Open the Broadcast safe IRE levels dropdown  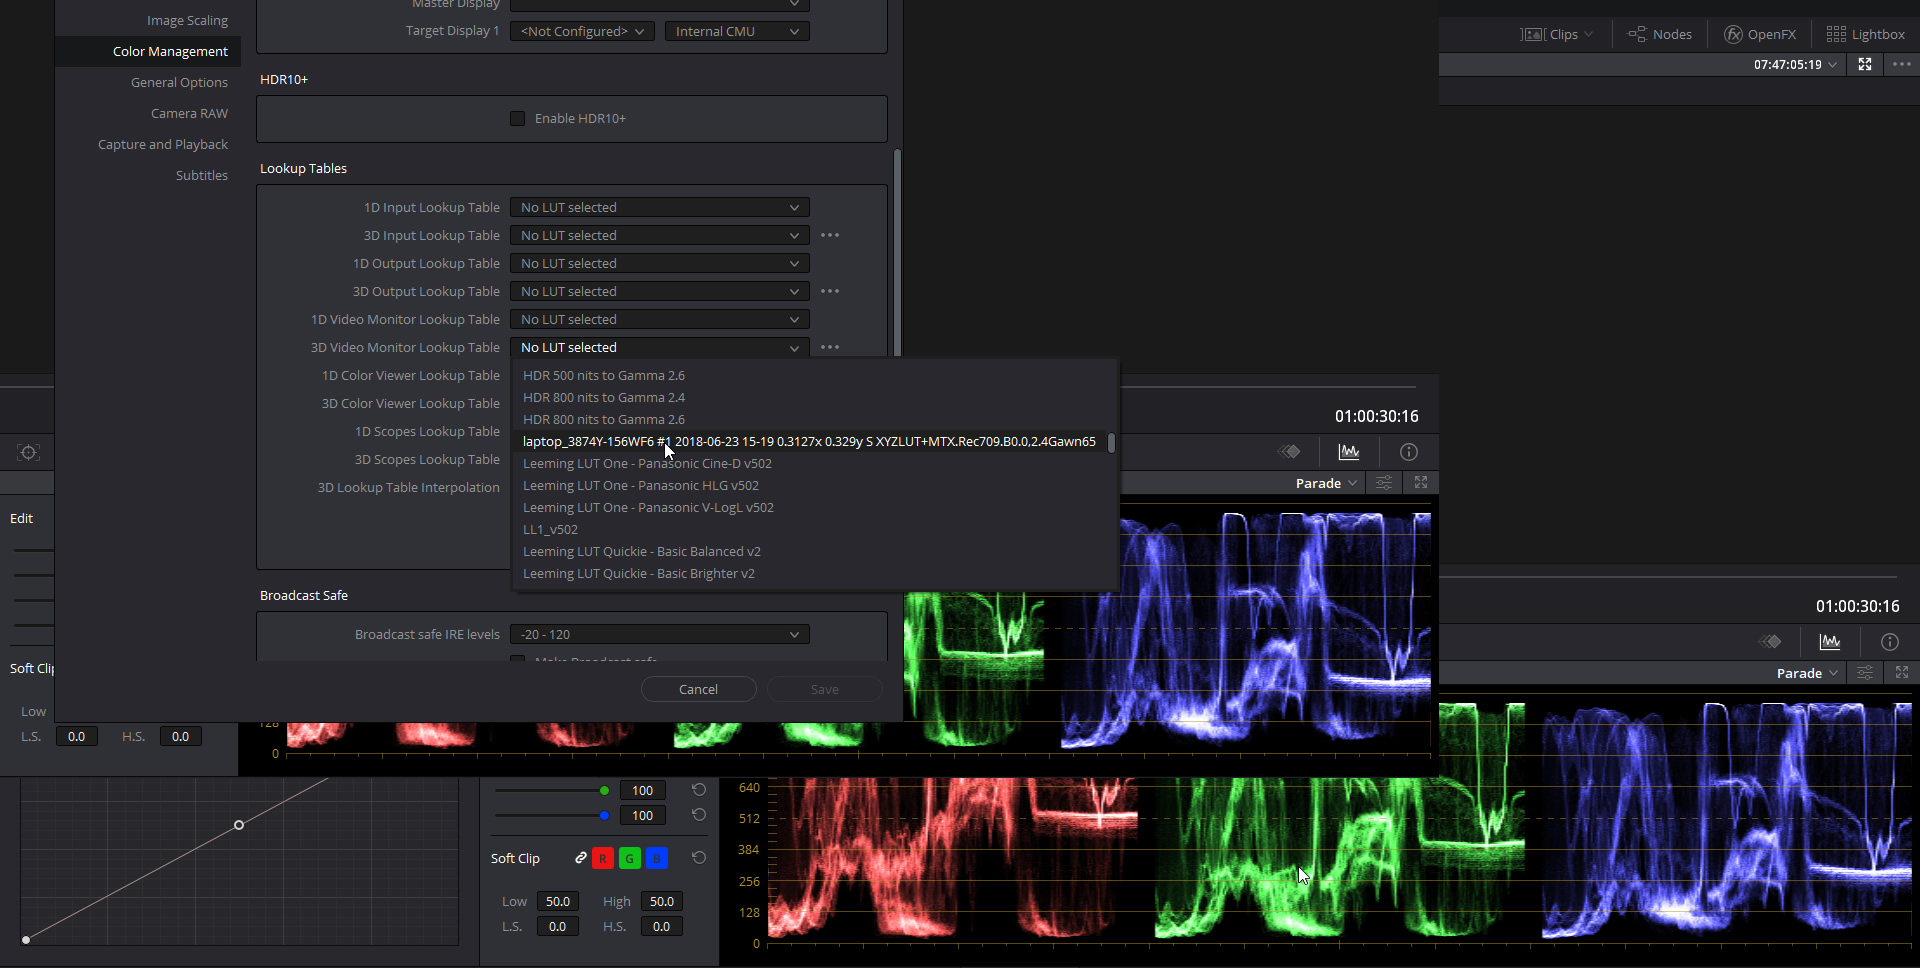(660, 634)
